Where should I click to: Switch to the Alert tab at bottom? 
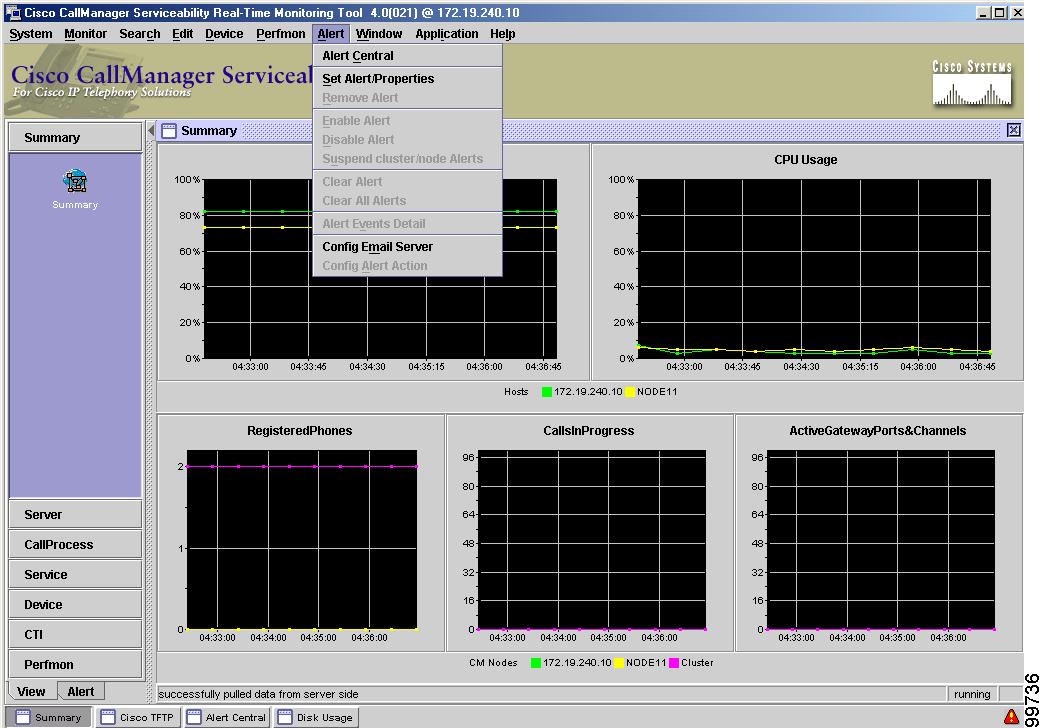pyautogui.click(x=80, y=692)
